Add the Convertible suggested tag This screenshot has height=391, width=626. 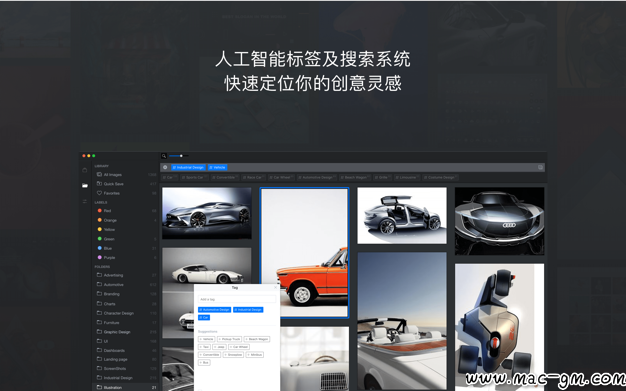(209, 355)
